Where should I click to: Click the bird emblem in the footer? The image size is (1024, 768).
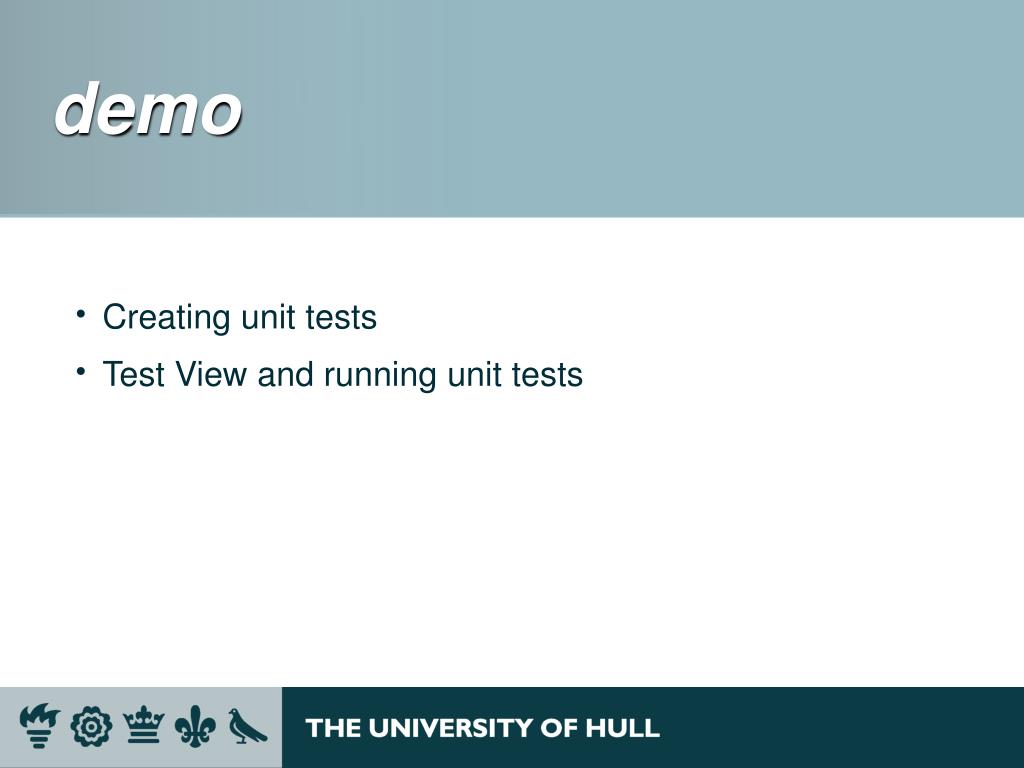247,726
